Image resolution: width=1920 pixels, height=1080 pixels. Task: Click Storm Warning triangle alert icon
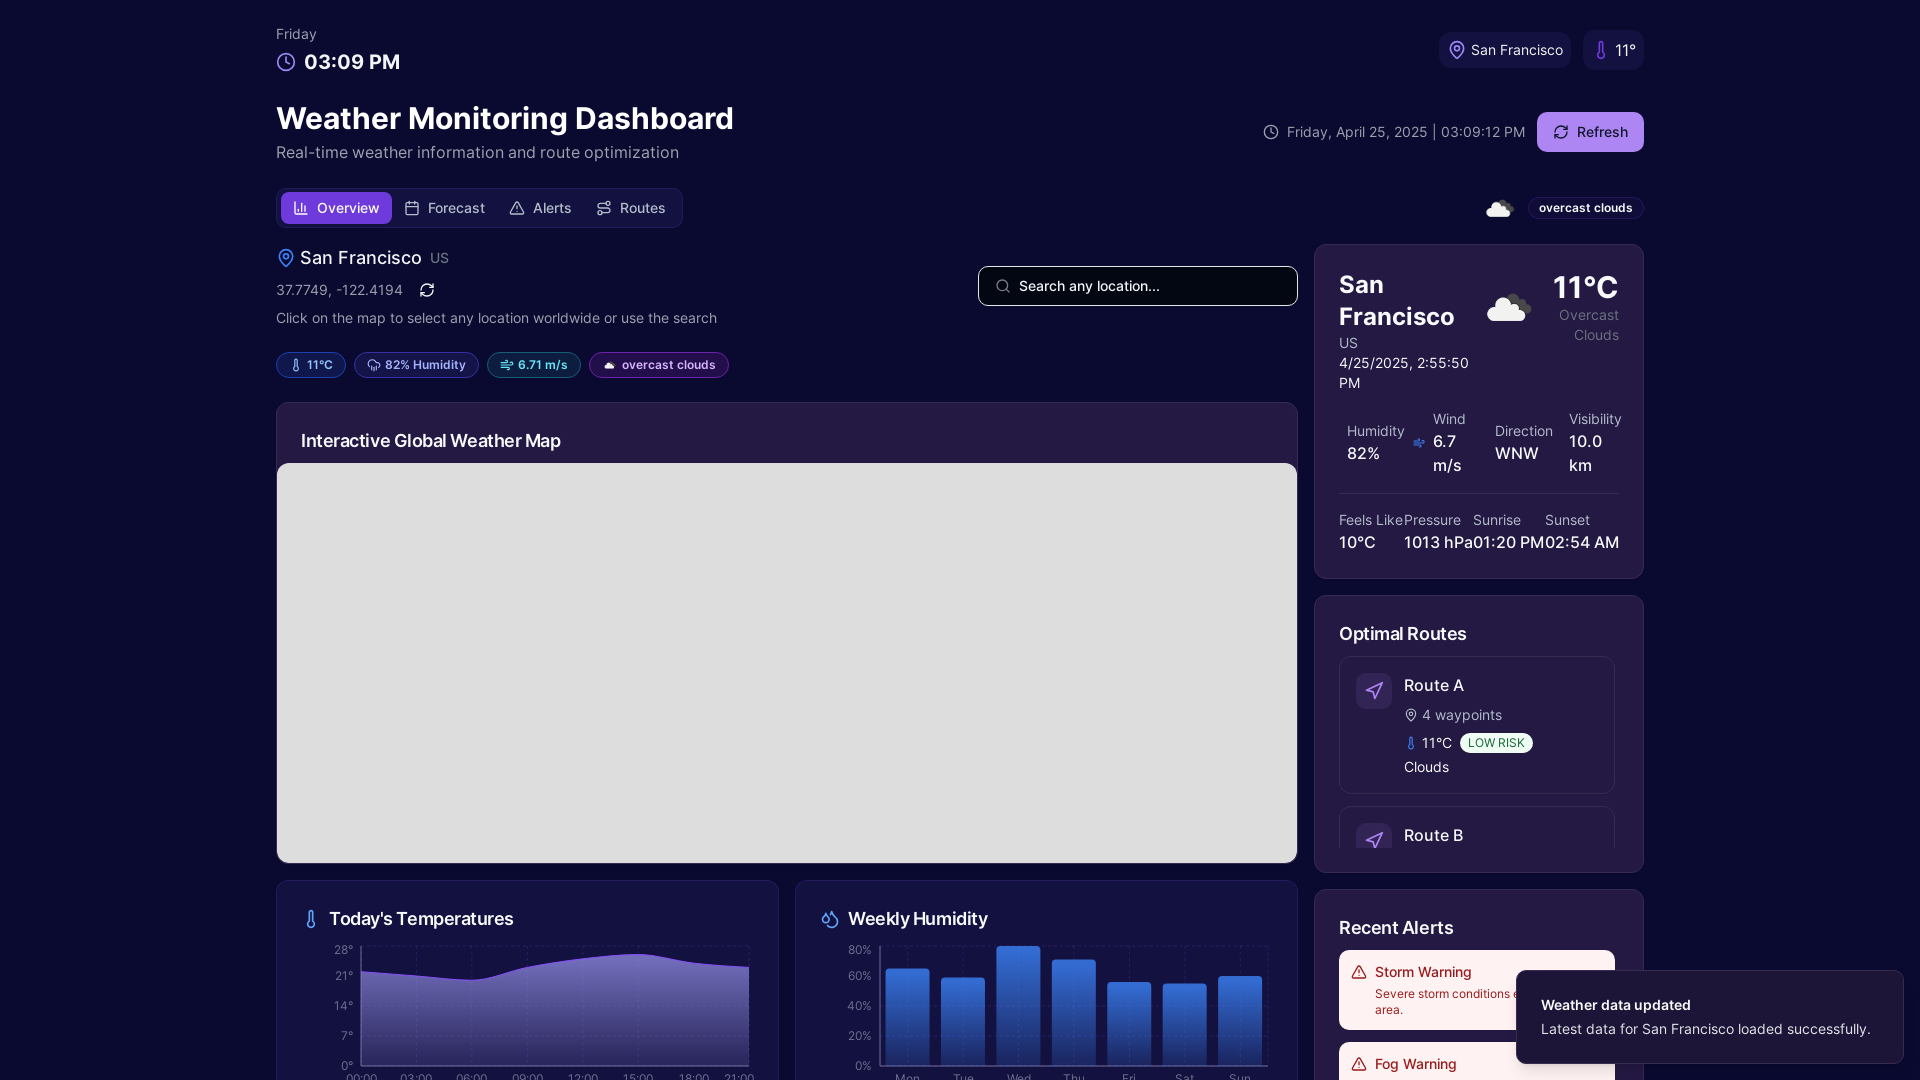click(1358, 972)
